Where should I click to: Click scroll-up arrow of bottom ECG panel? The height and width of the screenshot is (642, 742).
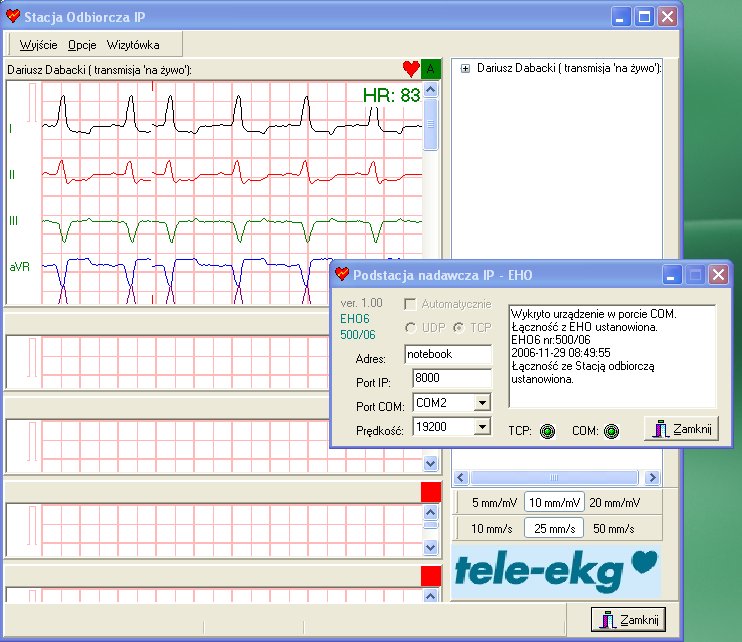[x=430, y=596]
